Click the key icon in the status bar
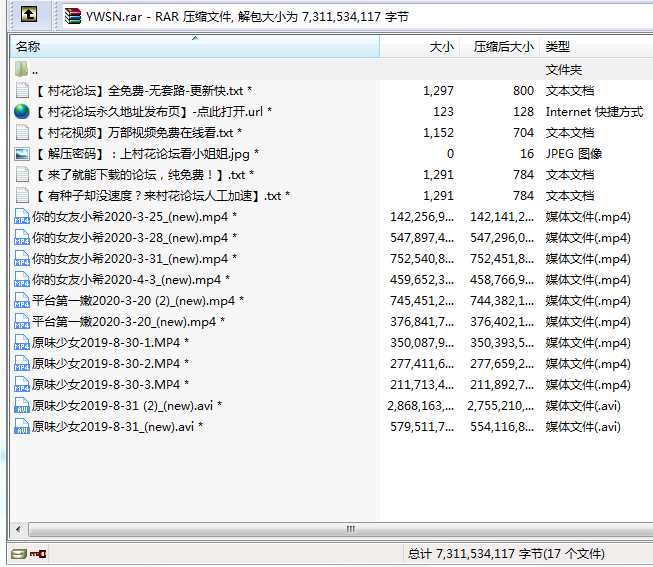This screenshot has height=567, width=653. click(x=38, y=553)
